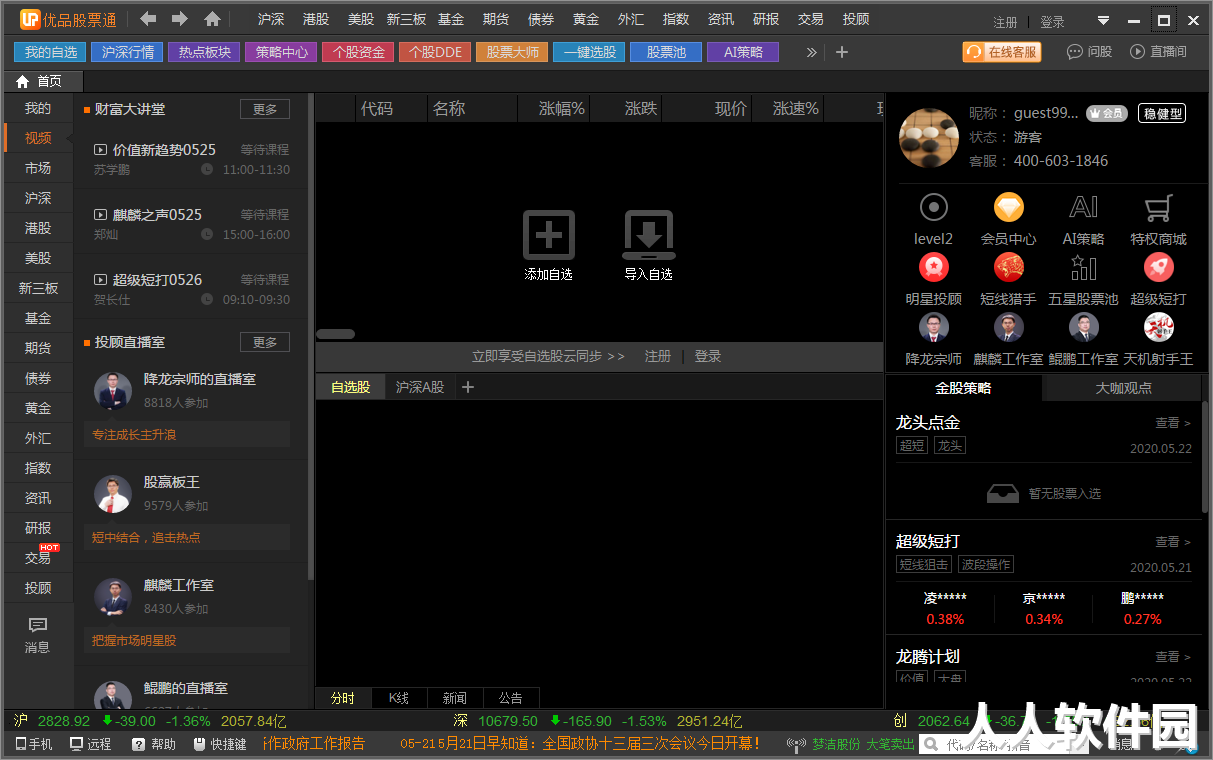Image resolution: width=1213 pixels, height=760 pixels.
Task: Click 热点板块 toolbar button
Action: tap(205, 52)
